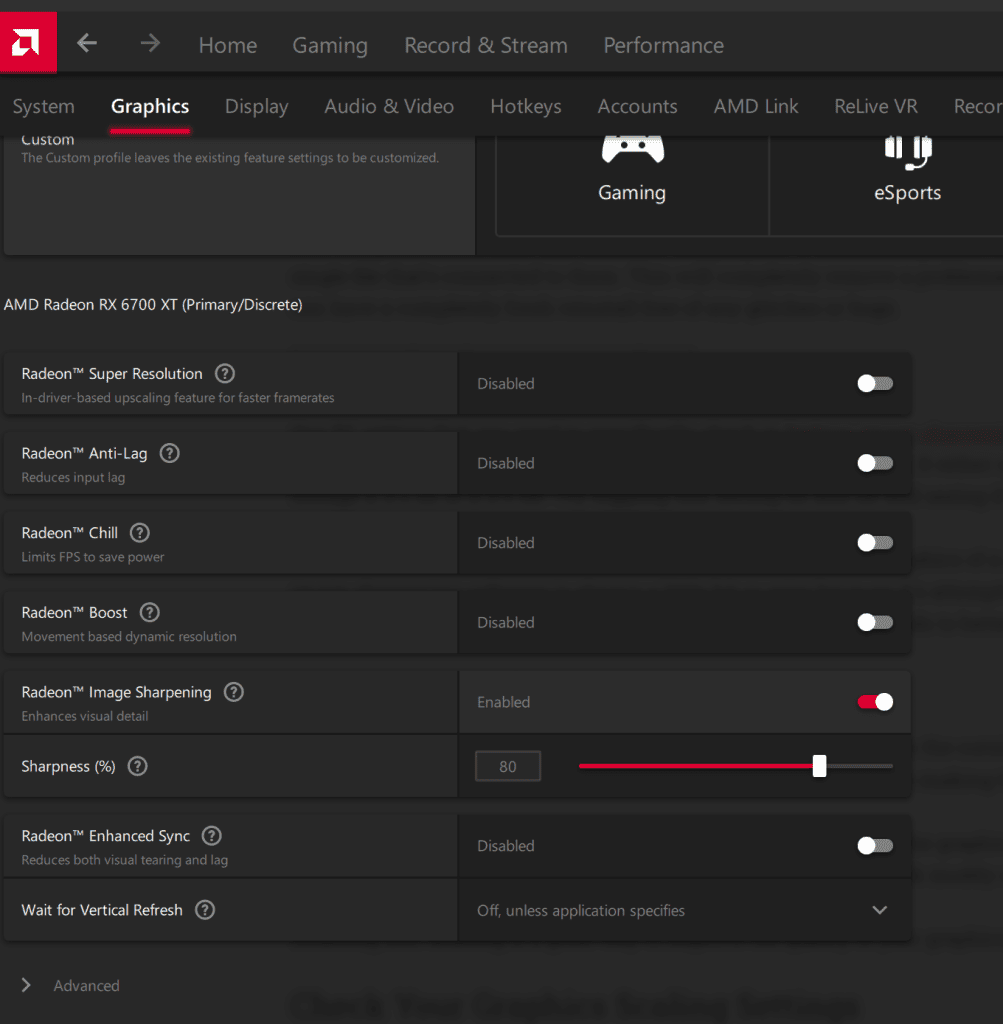Click the Radeon Chill label
This screenshot has height=1024, width=1003.
pos(69,533)
